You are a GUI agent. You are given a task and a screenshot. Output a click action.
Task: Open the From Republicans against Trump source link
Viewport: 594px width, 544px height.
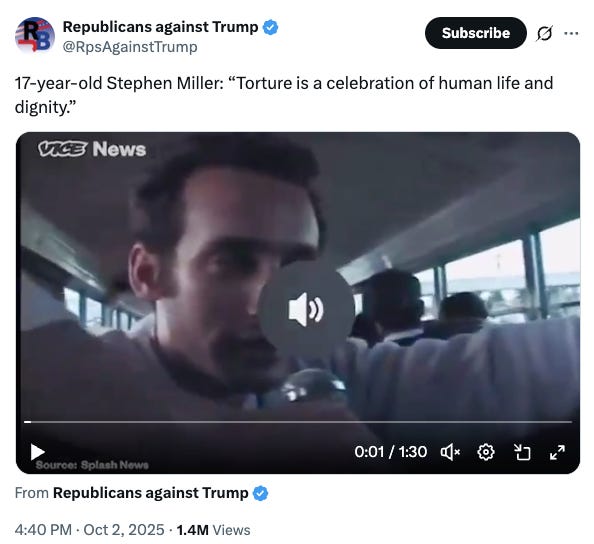point(150,493)
